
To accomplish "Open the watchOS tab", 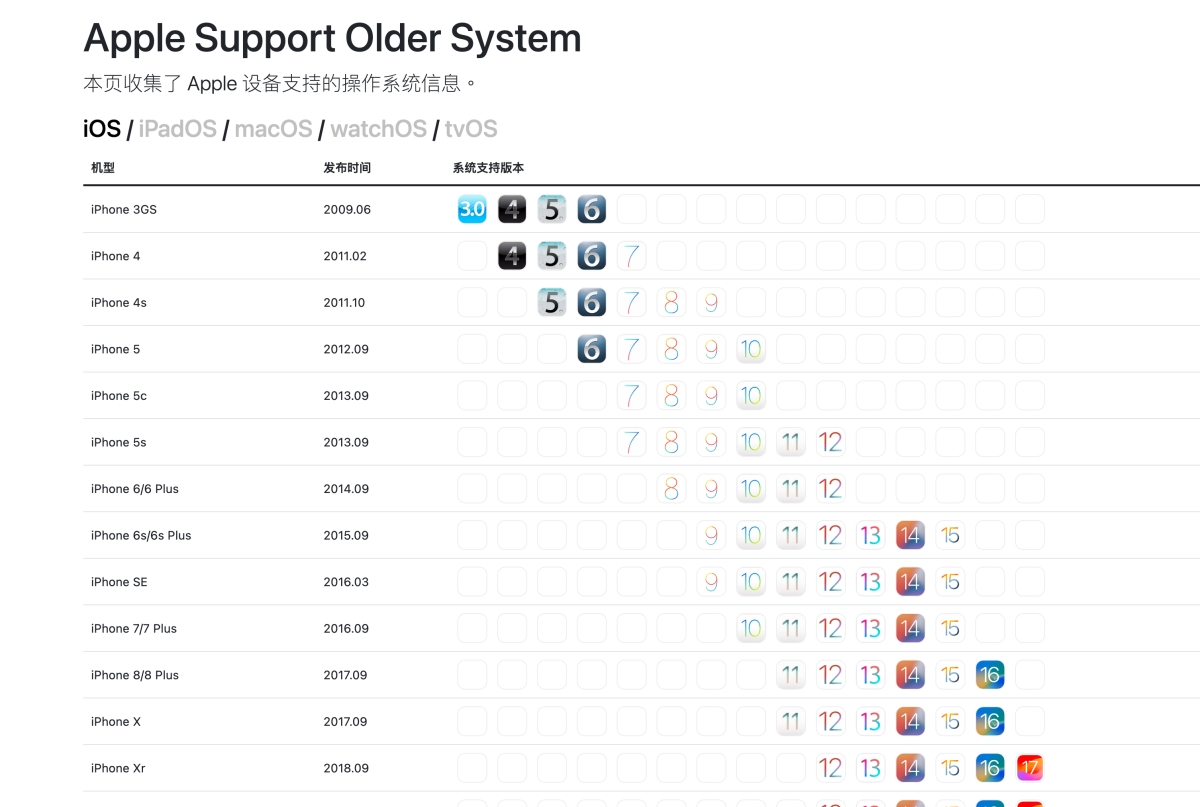I will [378, 129].
